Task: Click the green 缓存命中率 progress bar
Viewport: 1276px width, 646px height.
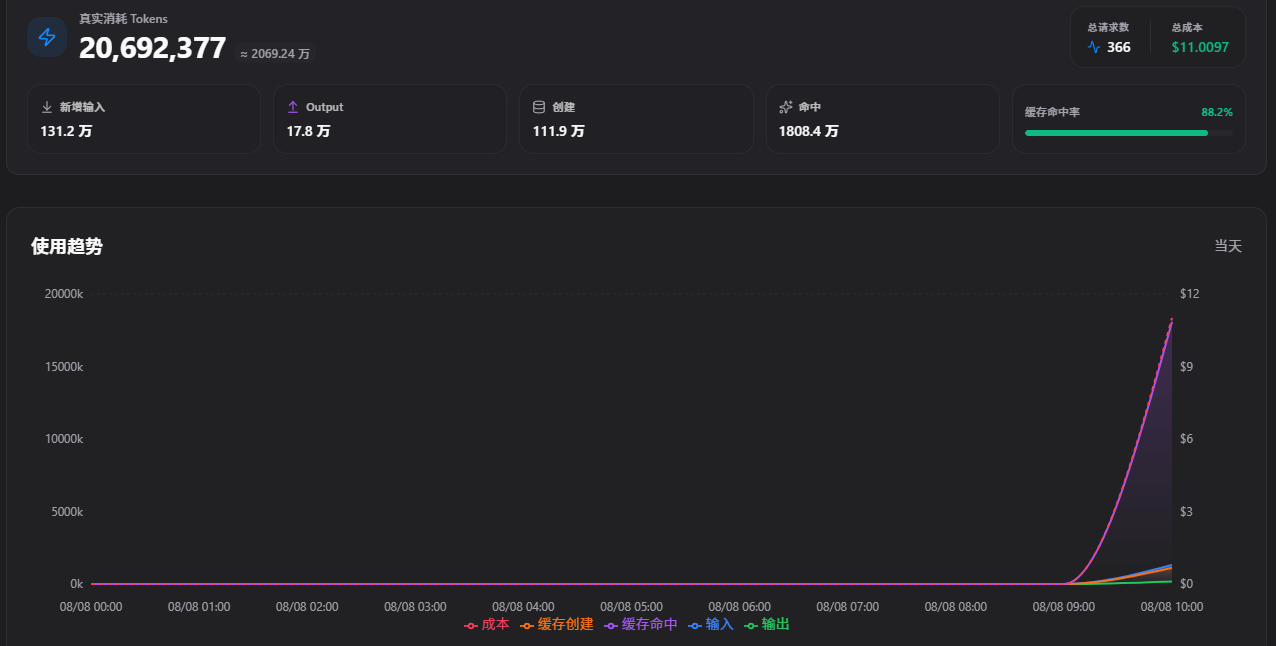Action: pyautogui.click(x=1128, y=133)
